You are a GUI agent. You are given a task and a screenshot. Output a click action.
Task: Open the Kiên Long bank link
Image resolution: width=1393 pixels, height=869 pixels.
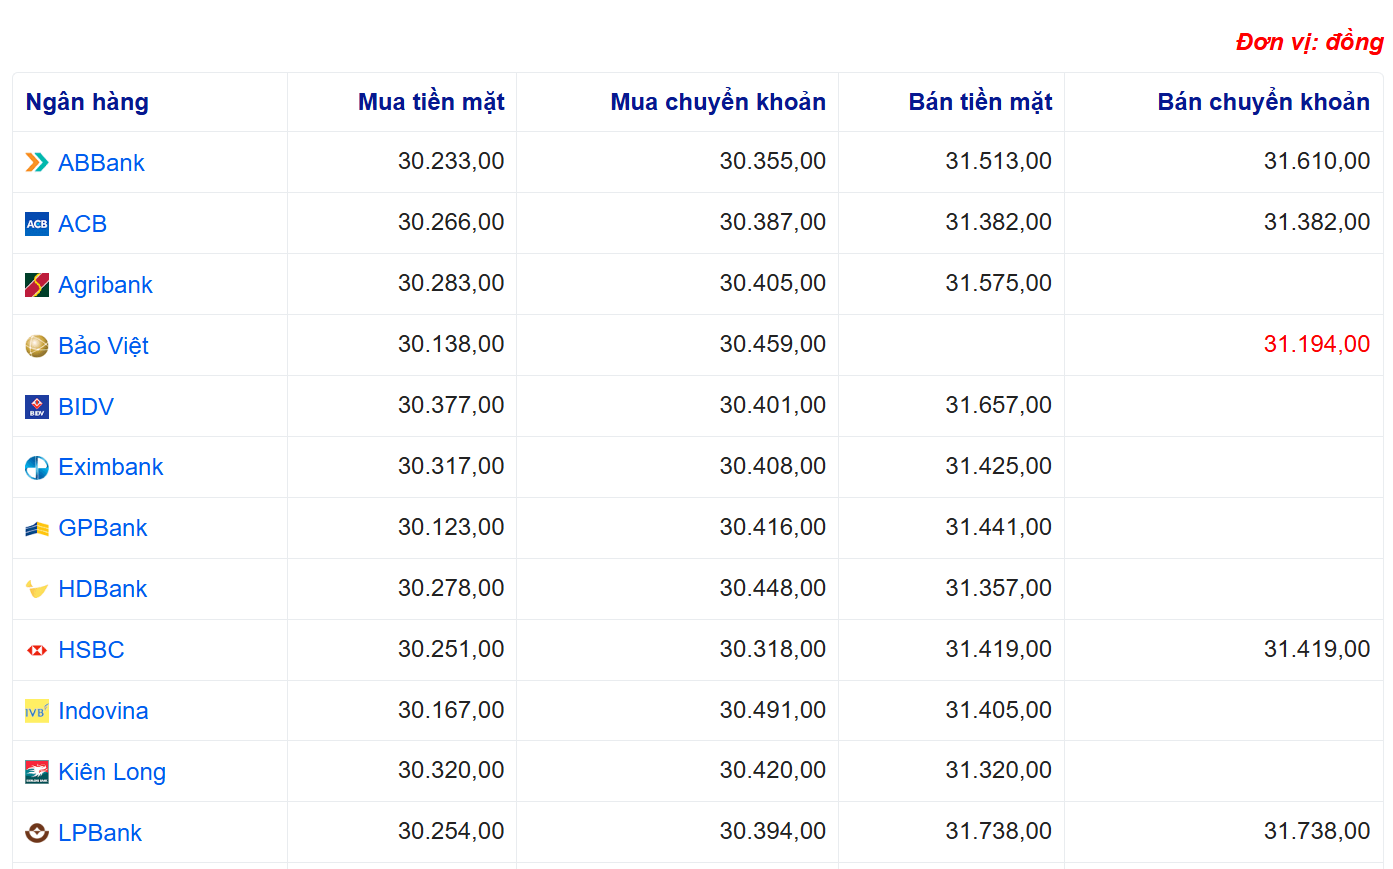coord(112,772)
